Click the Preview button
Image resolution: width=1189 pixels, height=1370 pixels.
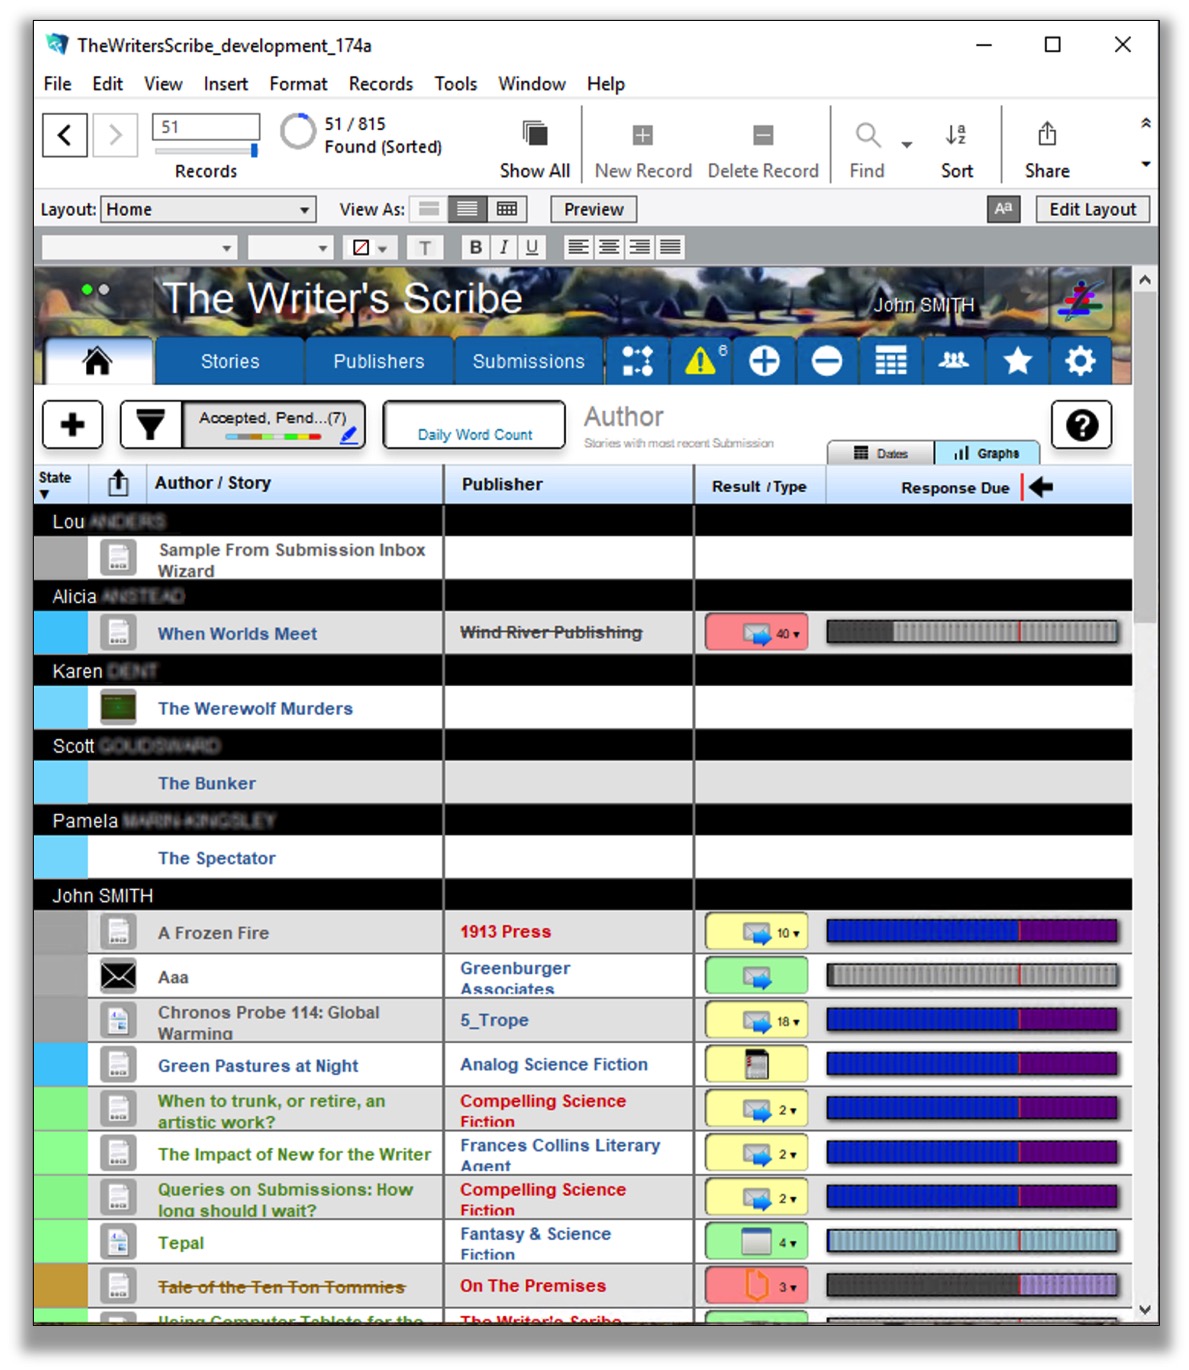click(593, 209)
